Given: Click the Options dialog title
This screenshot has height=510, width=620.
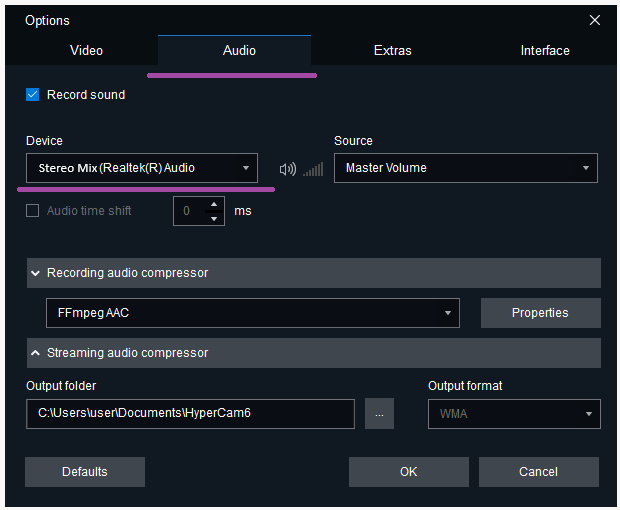Looking at the screenshot, I should pos(47,20).
